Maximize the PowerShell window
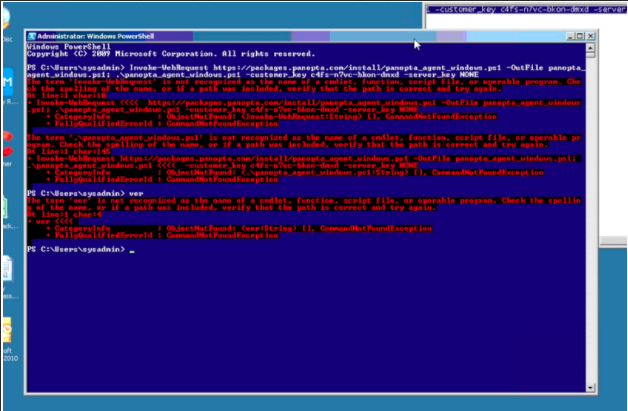The image size is (628, 411). [580, 36]
